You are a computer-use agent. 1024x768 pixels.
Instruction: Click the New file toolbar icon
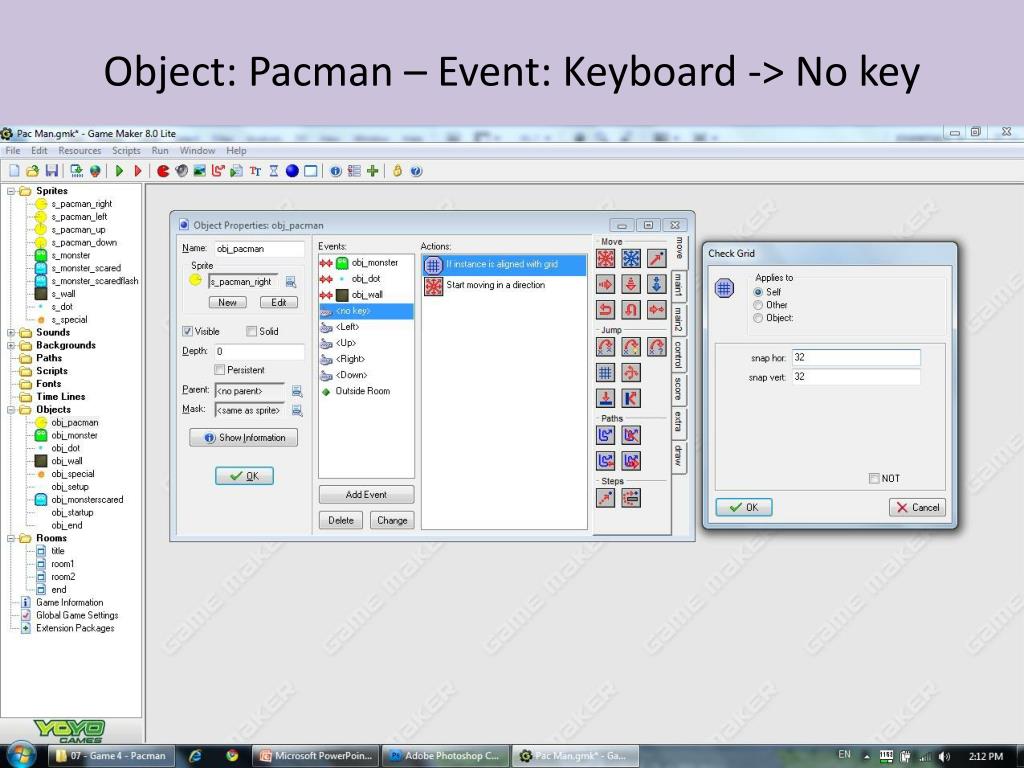pos(14,171)
